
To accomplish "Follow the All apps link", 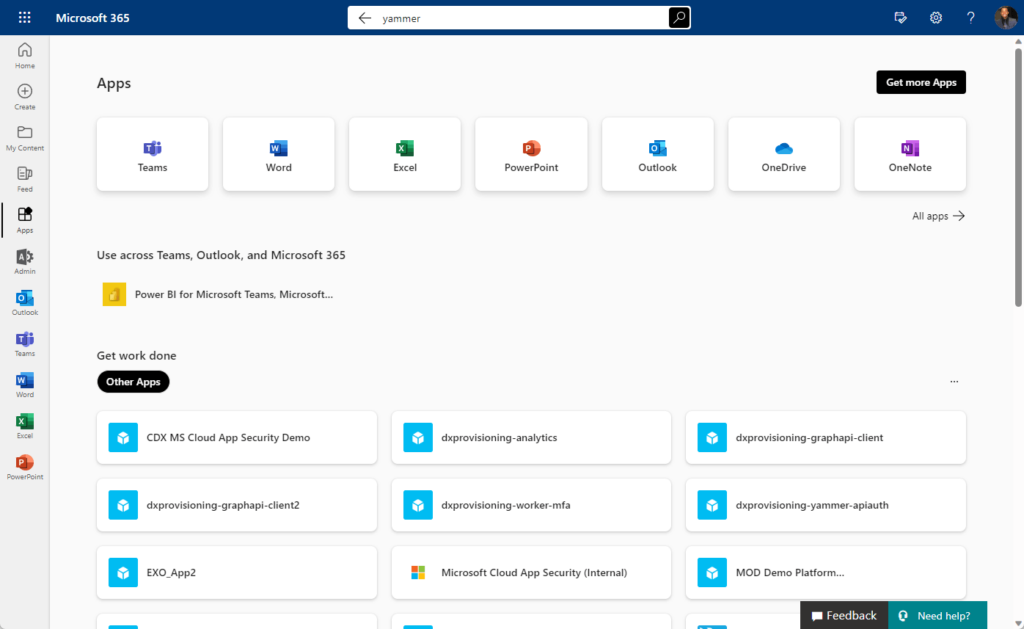I will click(938, 216).
